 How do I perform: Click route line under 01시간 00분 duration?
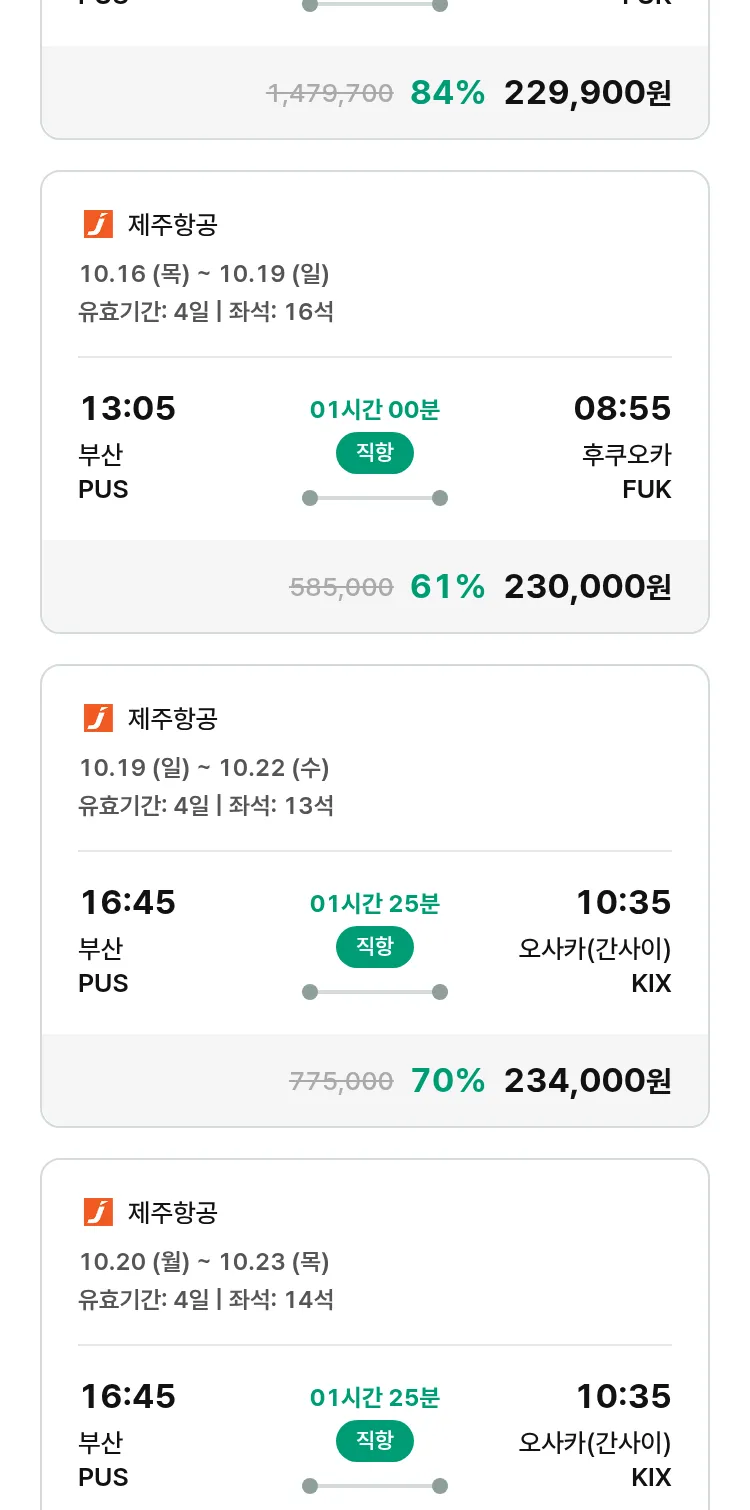374,498
